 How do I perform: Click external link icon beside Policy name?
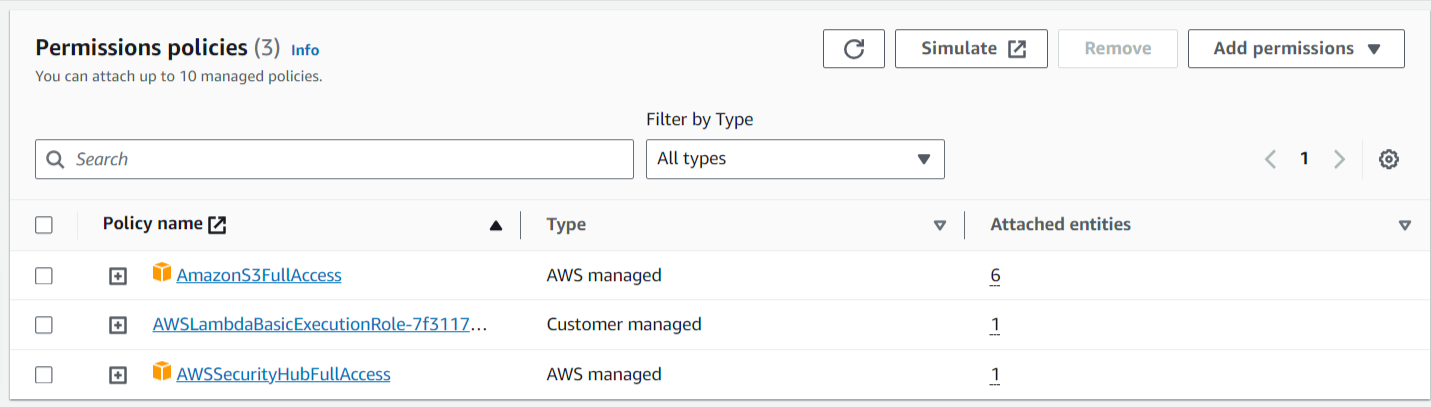point(217,225)
